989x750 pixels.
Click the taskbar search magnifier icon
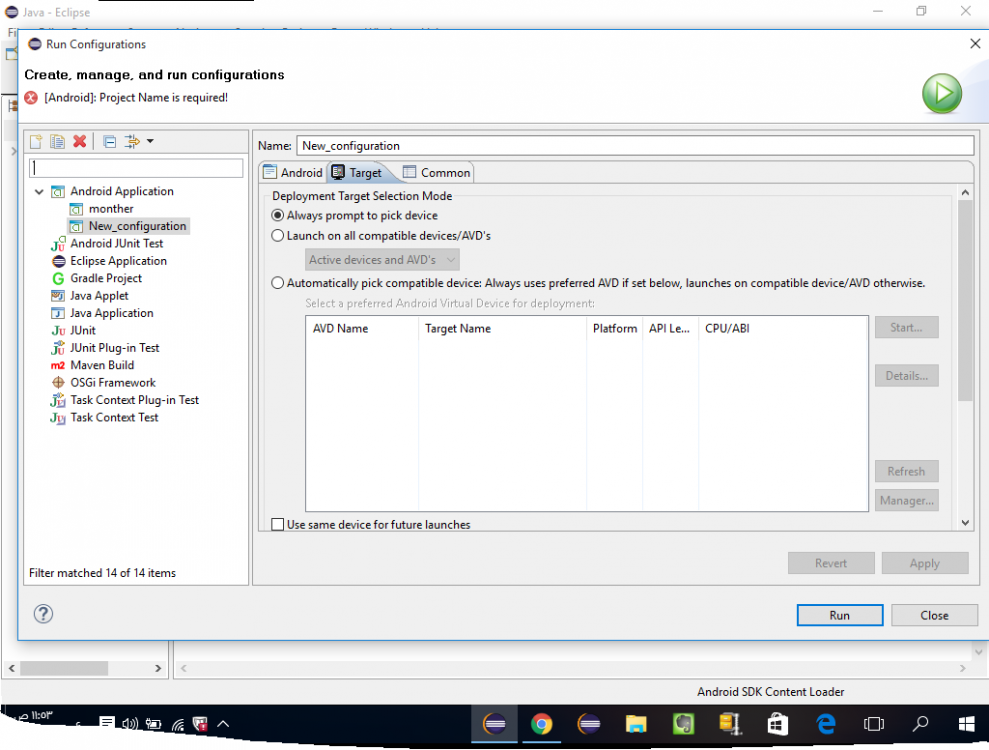click(920, 724)
